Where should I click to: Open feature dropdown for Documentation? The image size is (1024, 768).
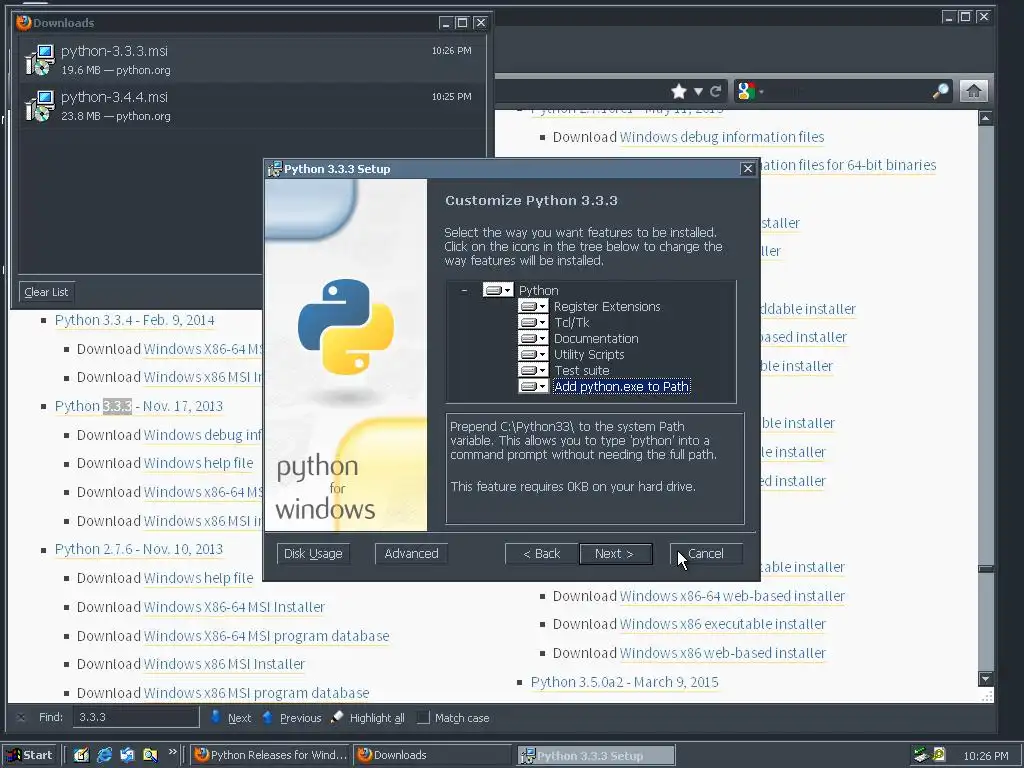tap(533, 338)
